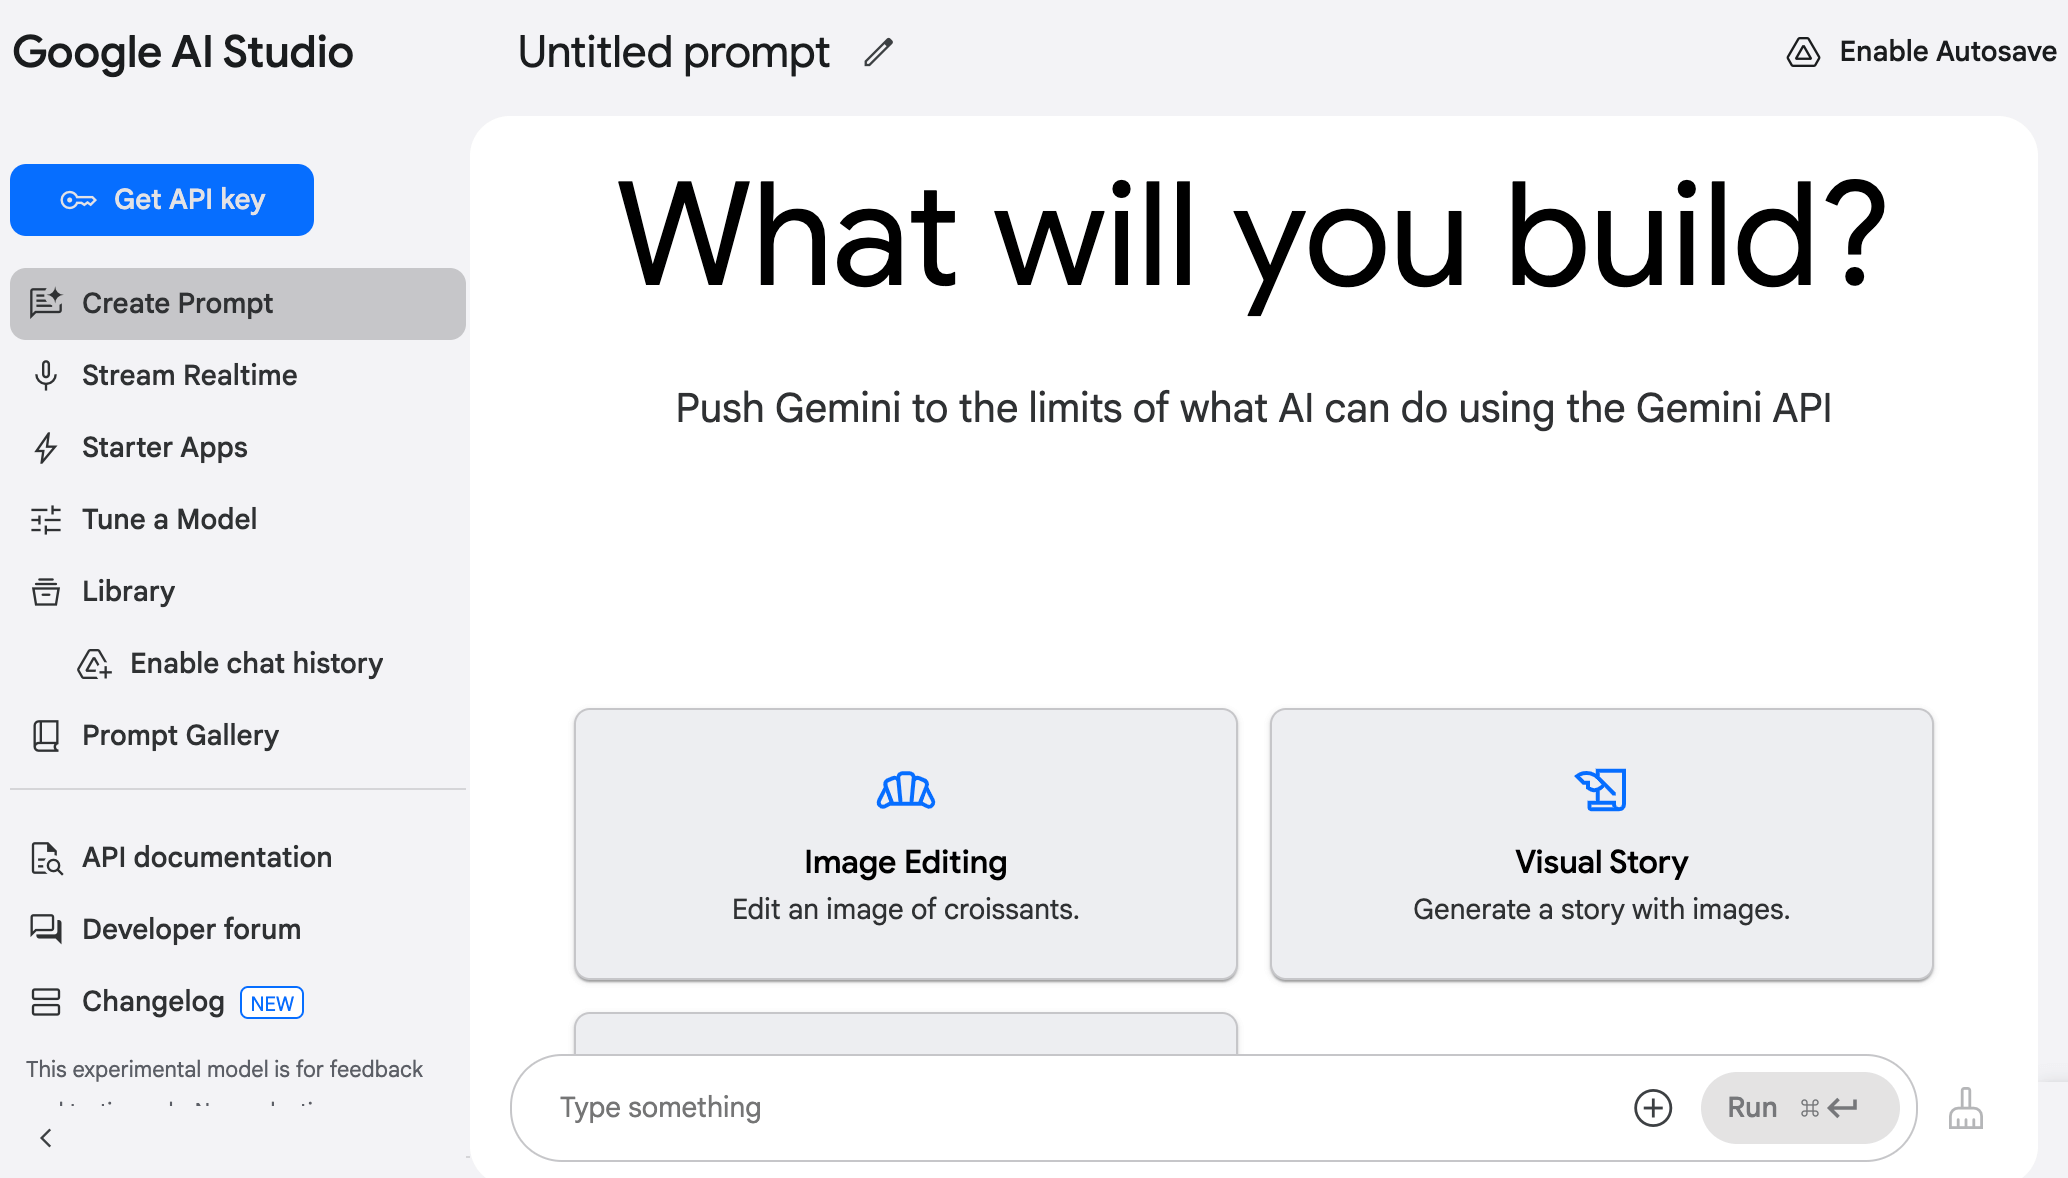Image resolution: width=2068 pixels, height=1178 pixels.
Task: Click the Stream Realtime microphone icon
Action: click(x=46, y=376)
